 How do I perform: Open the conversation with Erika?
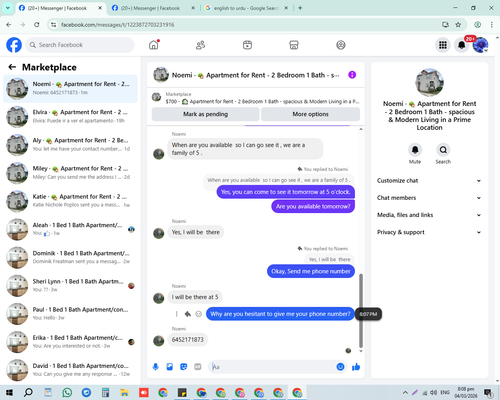pos(70,342)
